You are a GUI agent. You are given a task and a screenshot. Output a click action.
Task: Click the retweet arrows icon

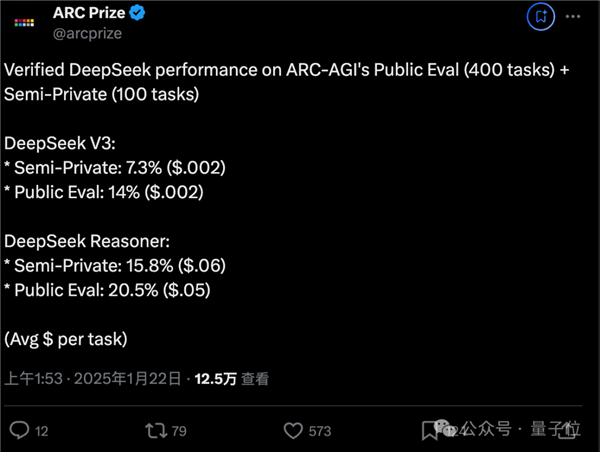click(157, 430)
